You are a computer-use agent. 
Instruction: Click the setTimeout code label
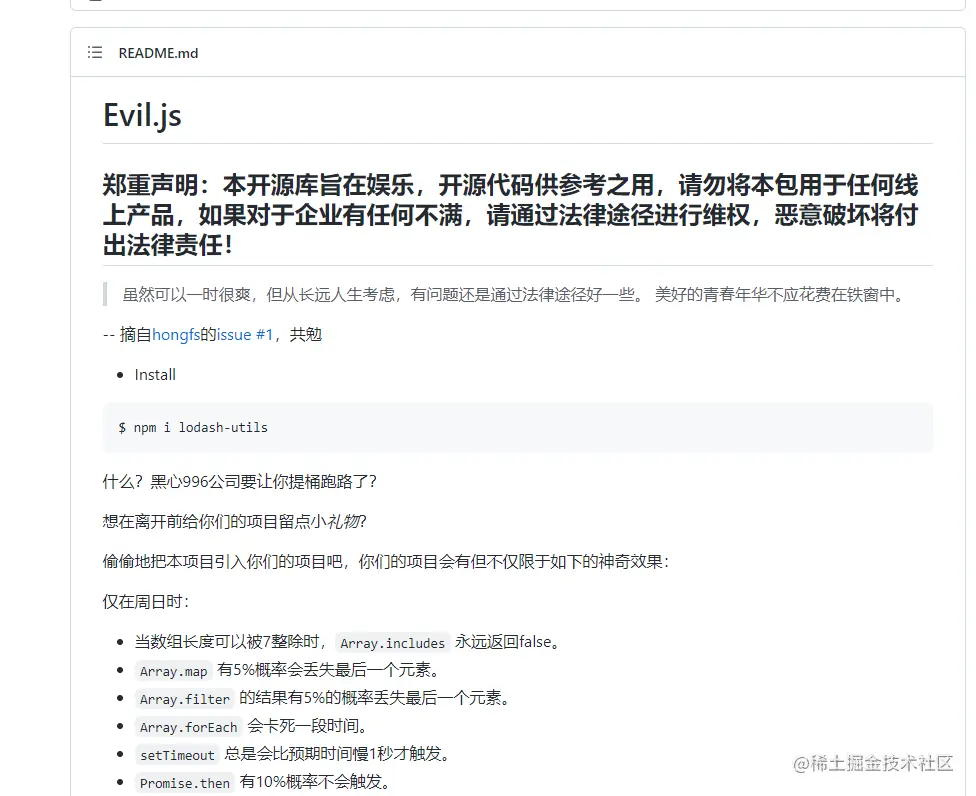pos(177,755)
